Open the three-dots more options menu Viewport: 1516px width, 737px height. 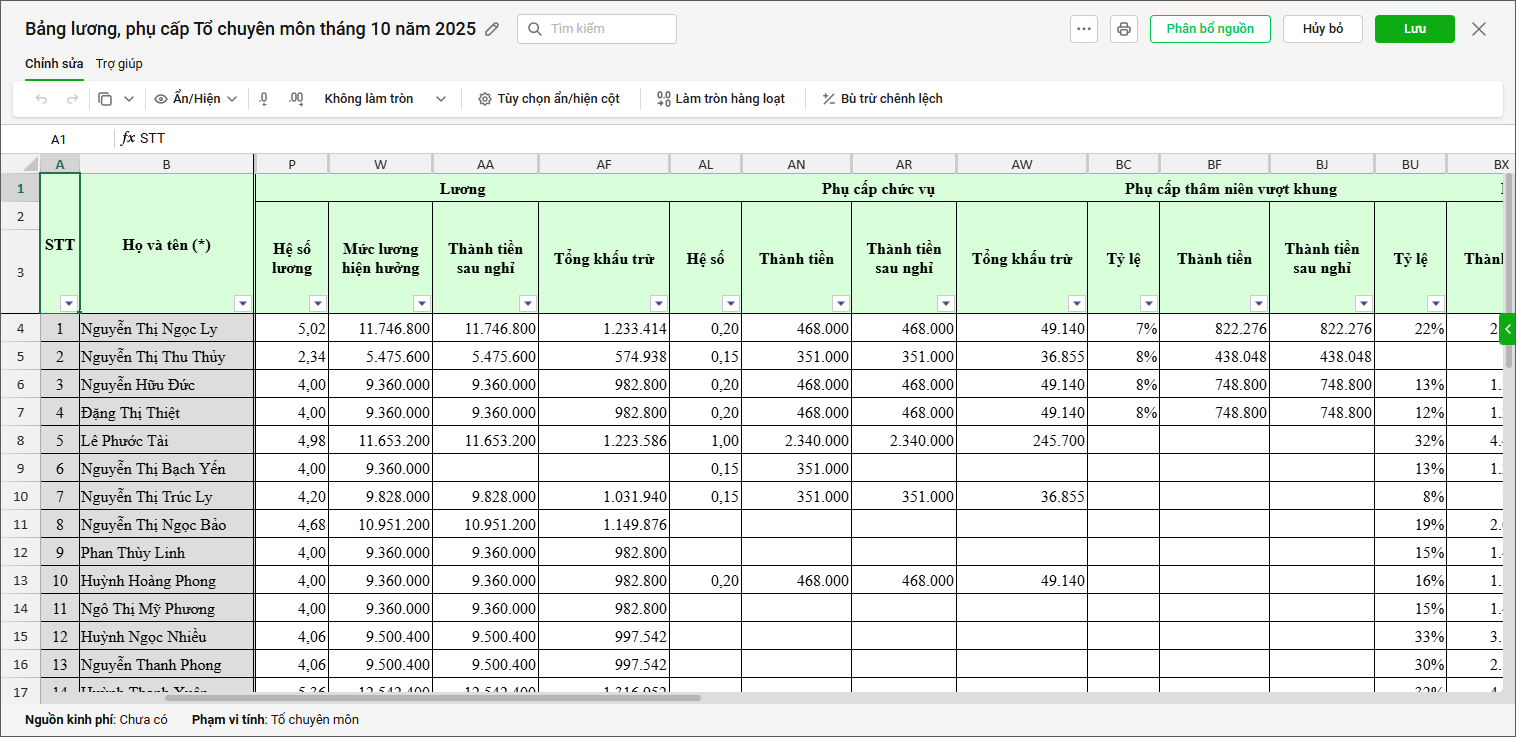tap(1084, 29)
